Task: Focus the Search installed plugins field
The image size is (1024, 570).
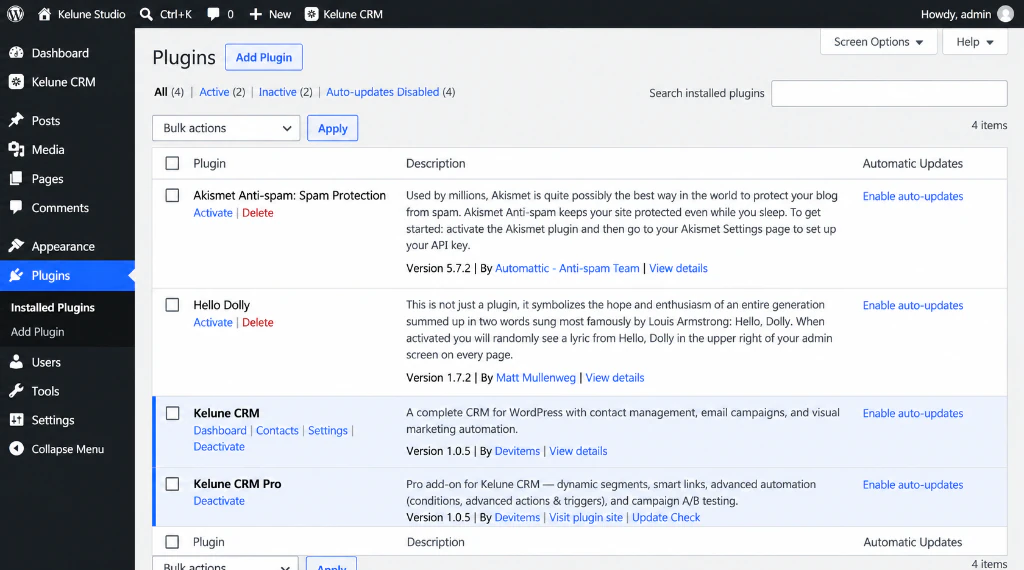Action: tap(889, 93)
